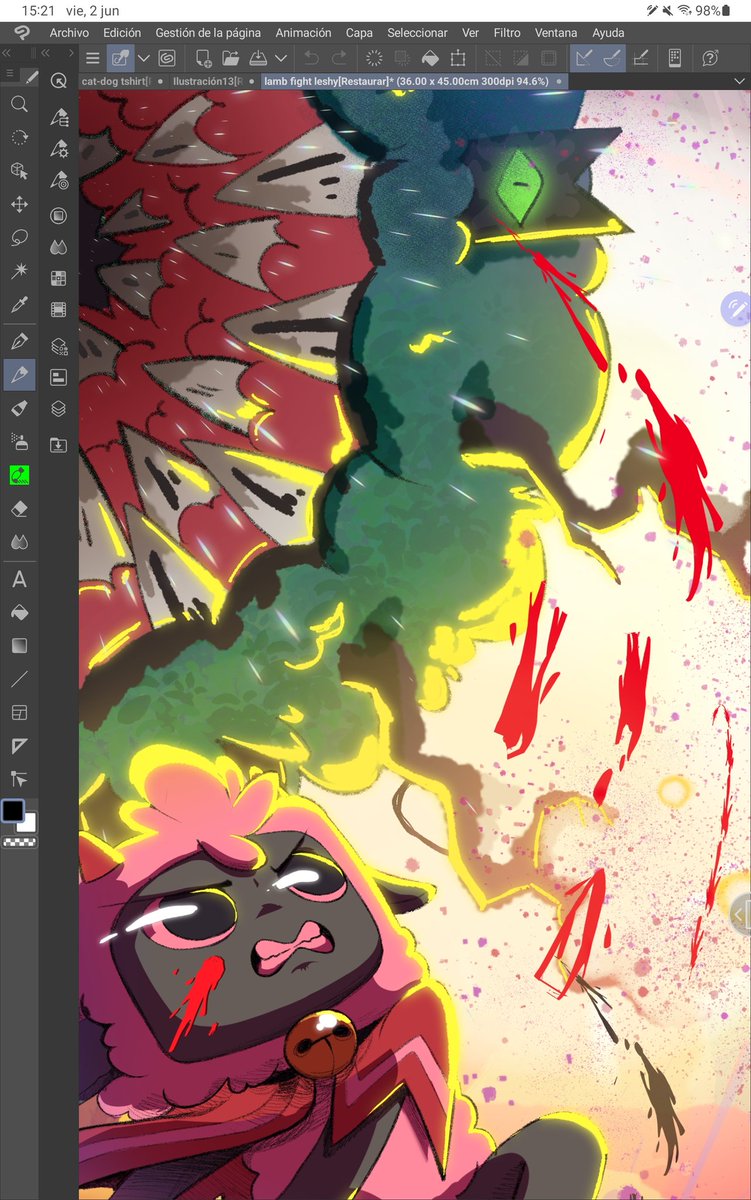
Task: Open the Sub Tool palette icon
Action: [x=59, y=117]
